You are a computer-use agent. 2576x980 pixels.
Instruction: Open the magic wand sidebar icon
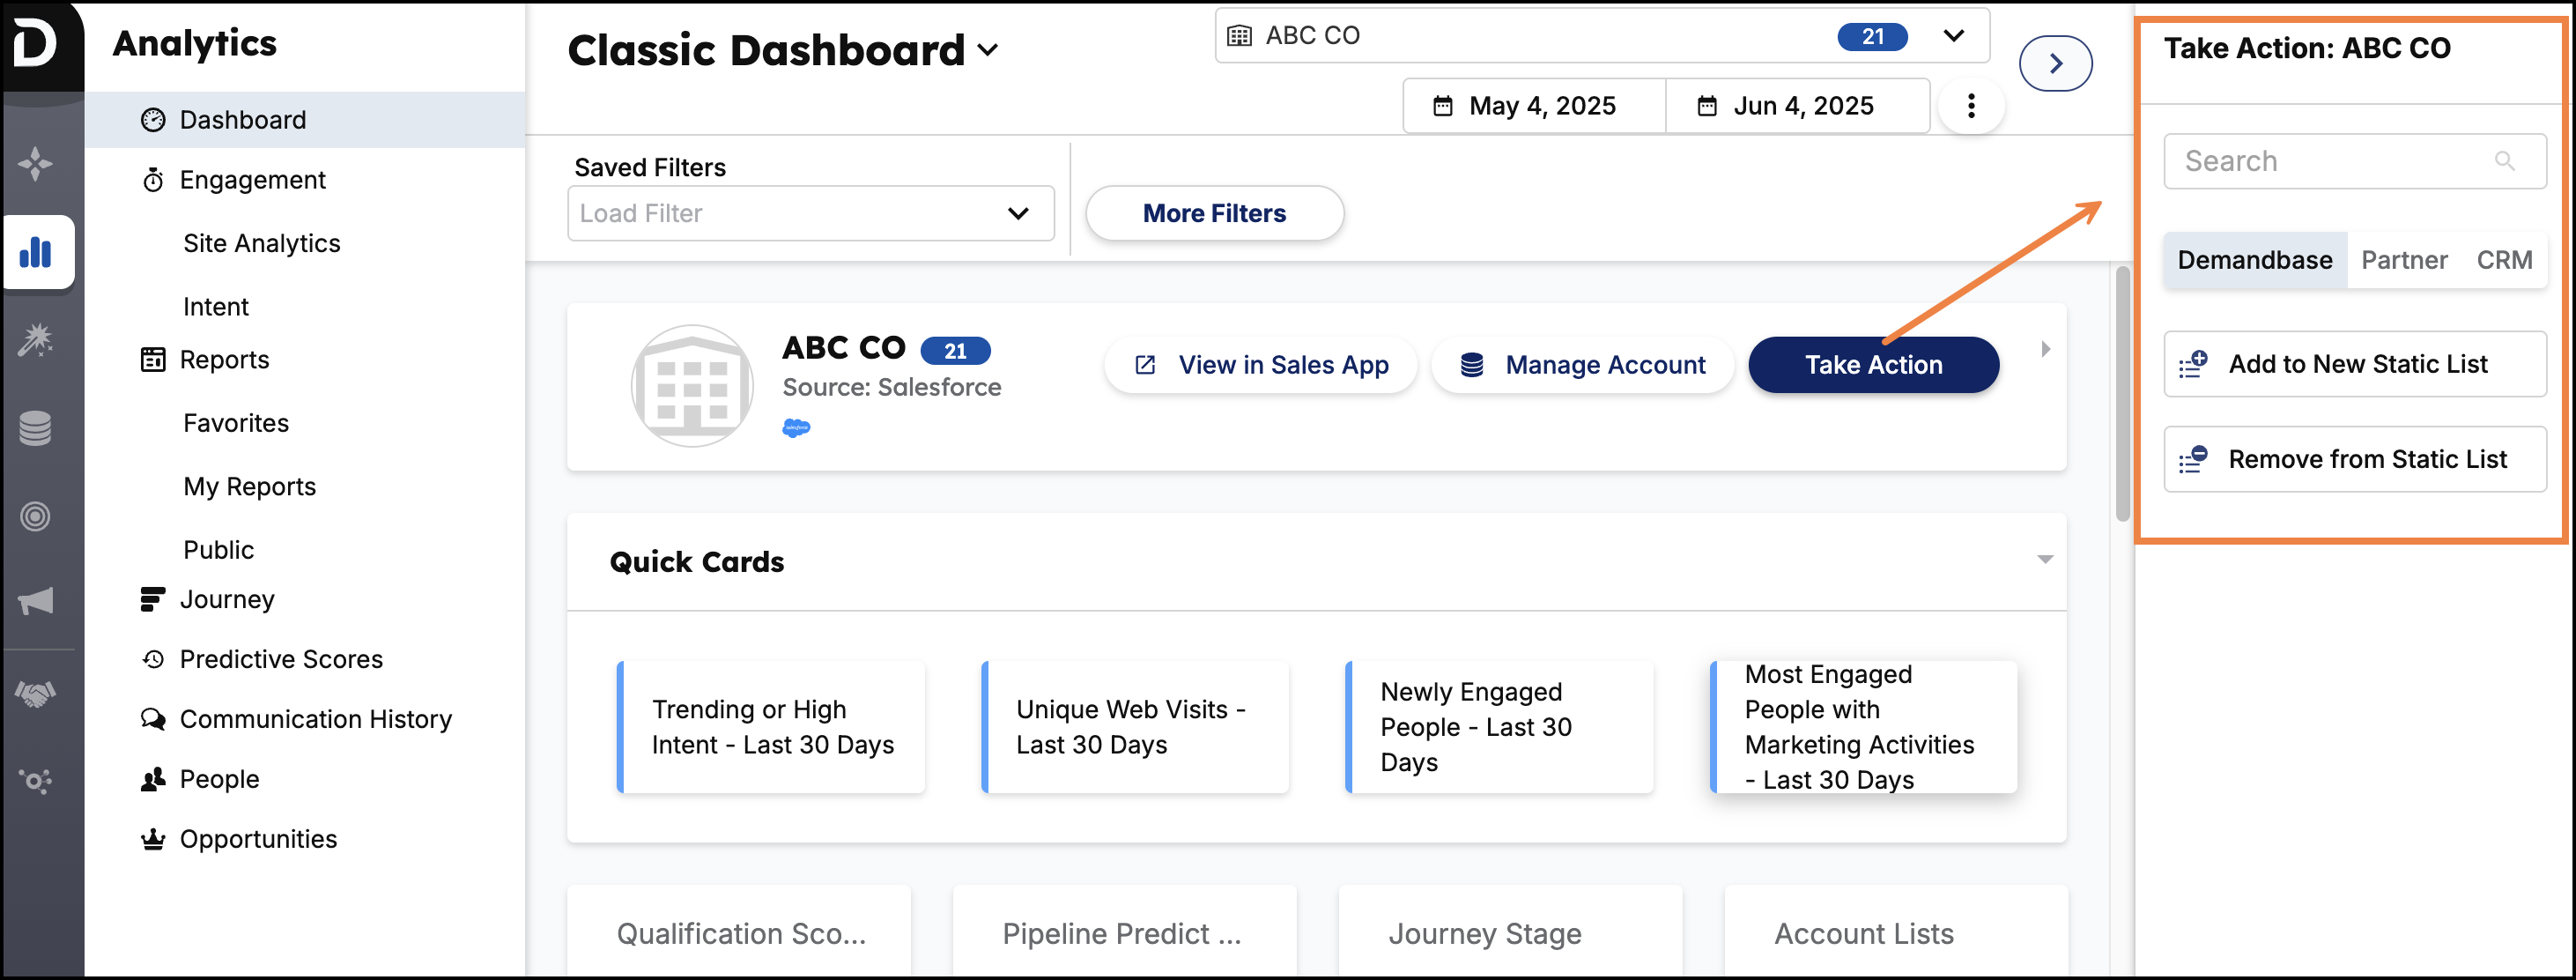pyautogui.click(x=36, y=340)
